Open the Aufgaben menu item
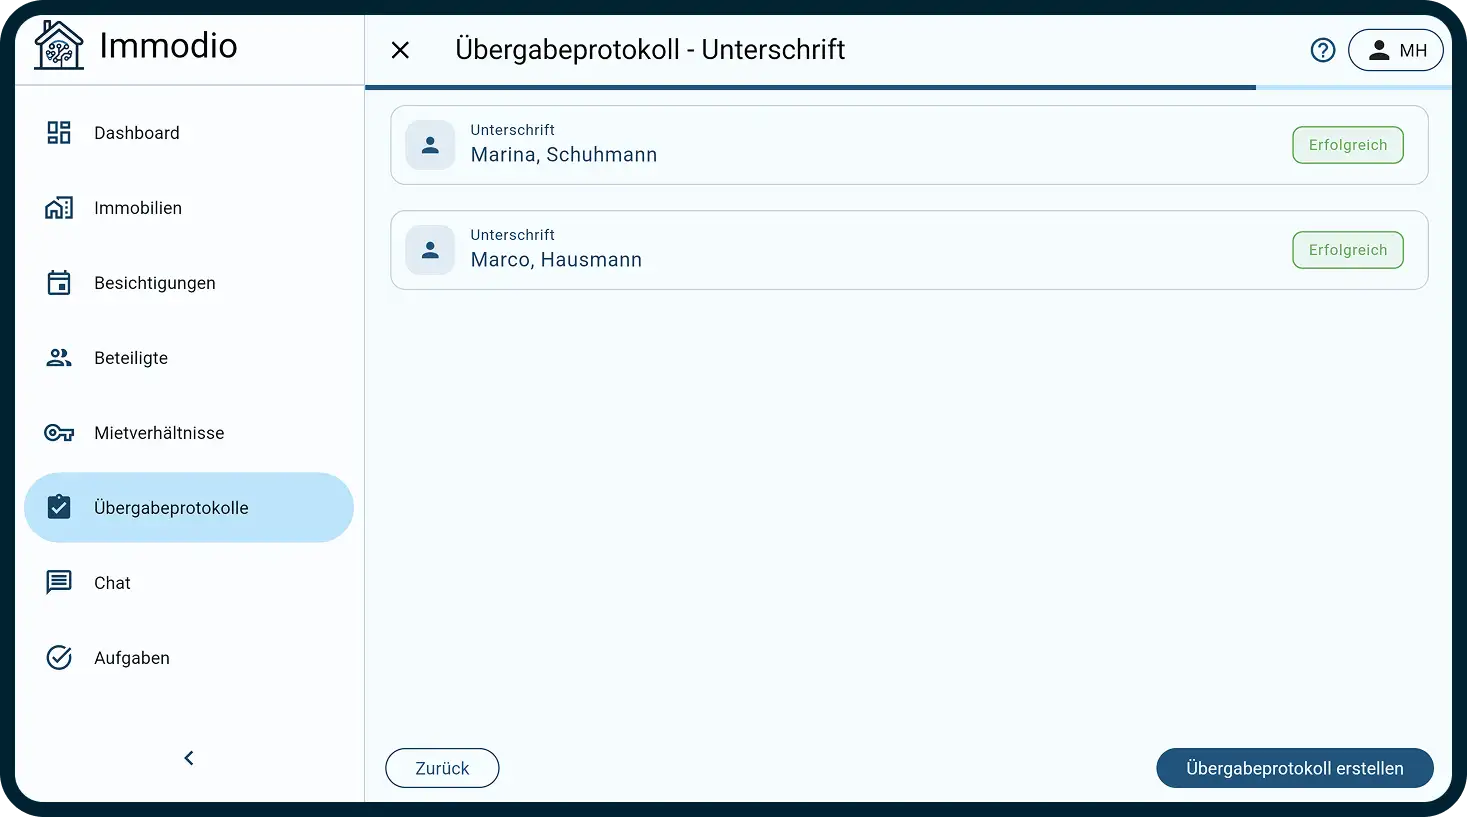Viewport: 1467px width, 817px height. coord(189,657)
